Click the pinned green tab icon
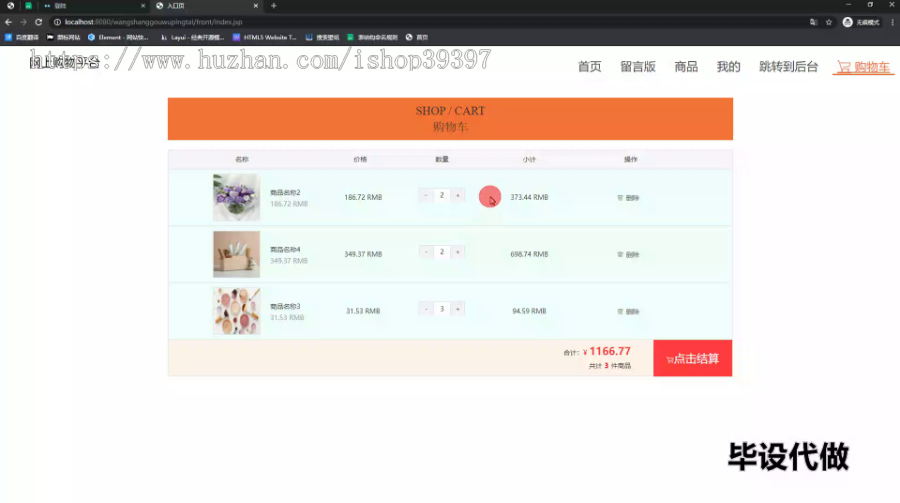Image resolution: width=900 pixels, height=503 pixels. (x=28, y=6)
